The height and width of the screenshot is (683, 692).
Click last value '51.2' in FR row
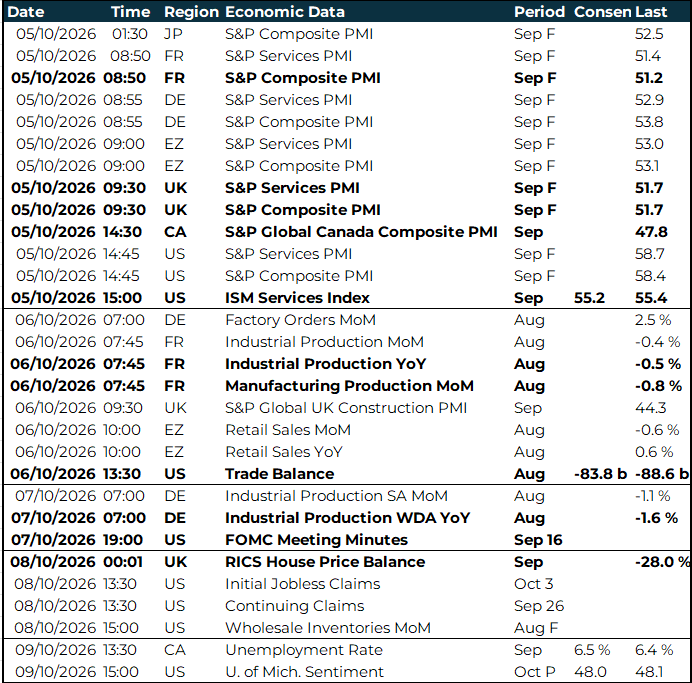pos(649,78)
